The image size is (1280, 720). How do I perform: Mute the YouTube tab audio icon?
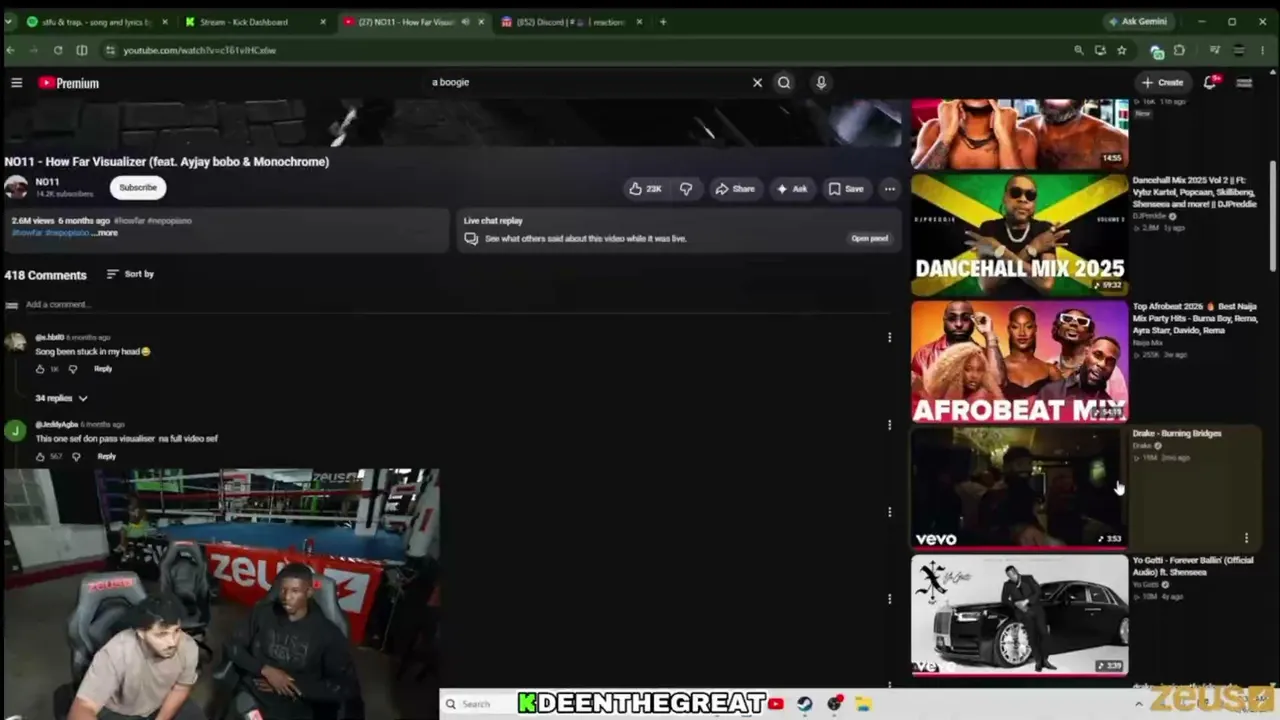[465, 22]
